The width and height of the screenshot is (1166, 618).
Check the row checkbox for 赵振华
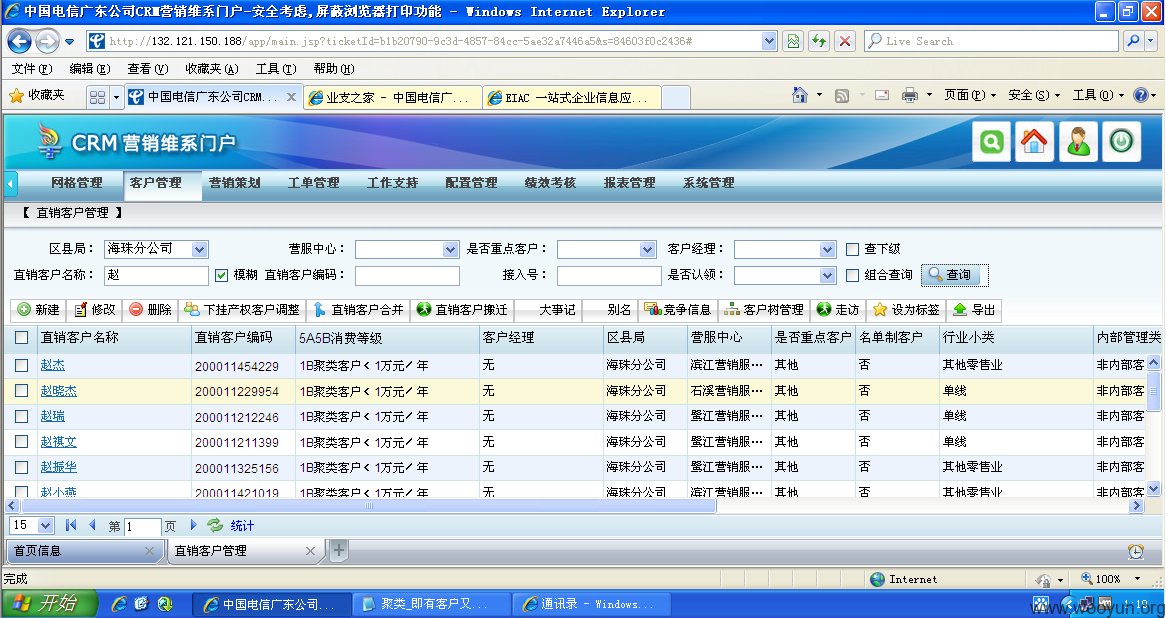(x=22, y=467)
